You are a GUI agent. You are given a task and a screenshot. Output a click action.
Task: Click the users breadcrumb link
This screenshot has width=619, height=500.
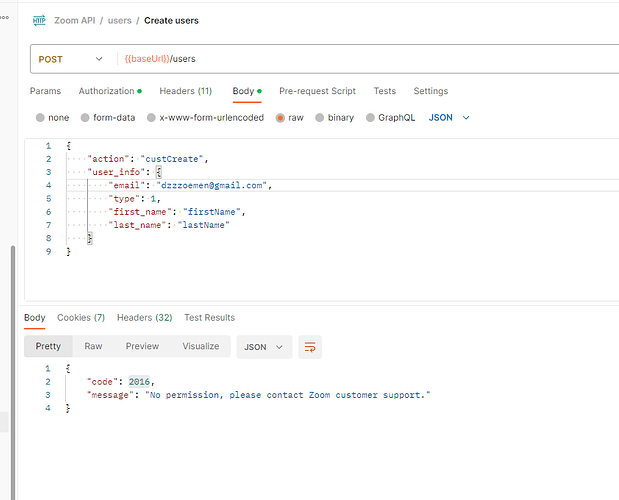point(119,20)
